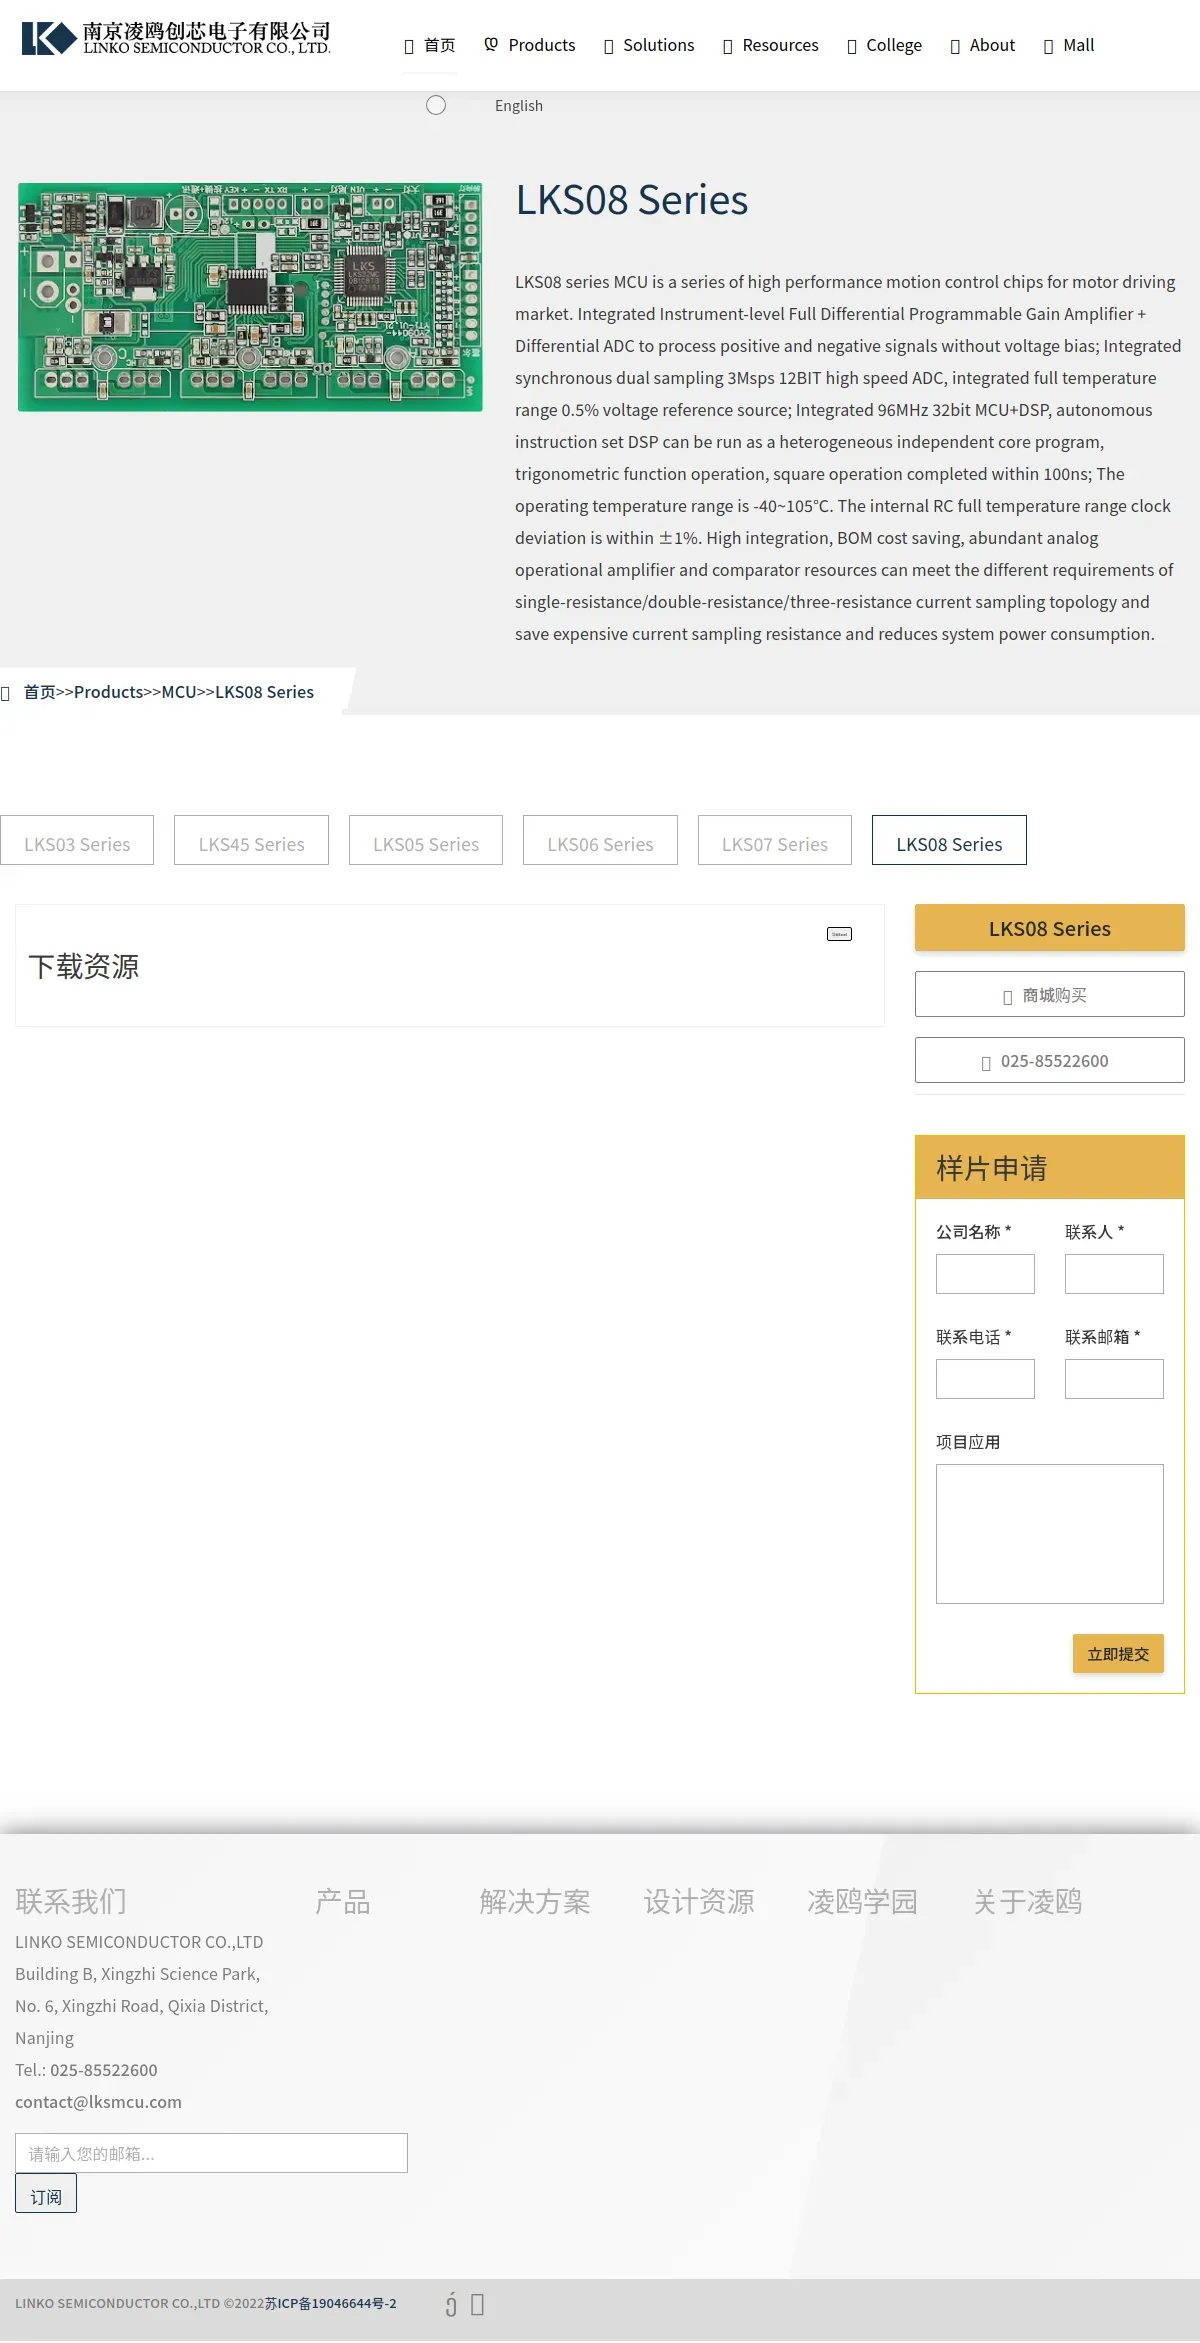
Task: Open the 凌鸥学园 footer link
Action: pyautogui.click(x=863, y=1901)
